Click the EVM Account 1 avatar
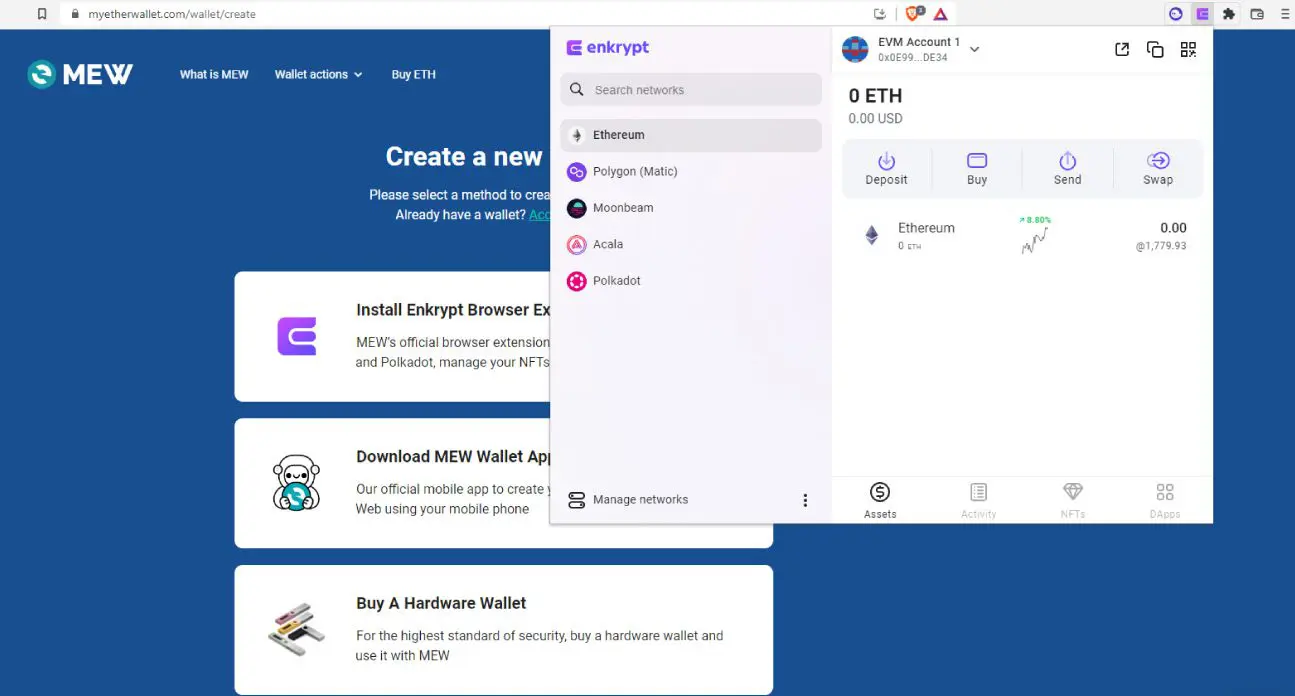Image resolution: width=1295 pixels, height=696 pixels. coord(855,49)
